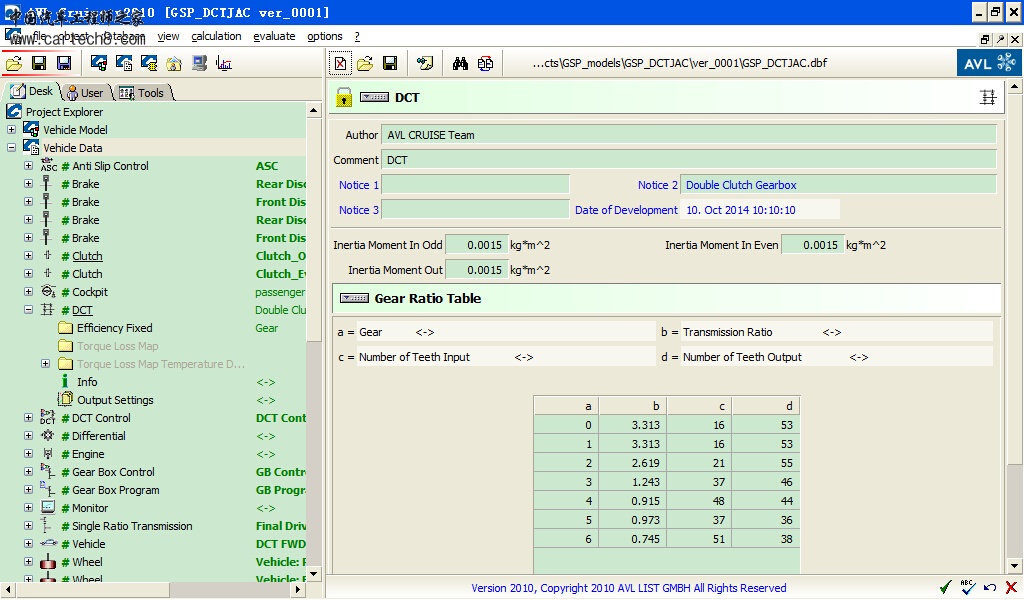
Task: Click the ABC spell check icon
Action: pos(968,587)
